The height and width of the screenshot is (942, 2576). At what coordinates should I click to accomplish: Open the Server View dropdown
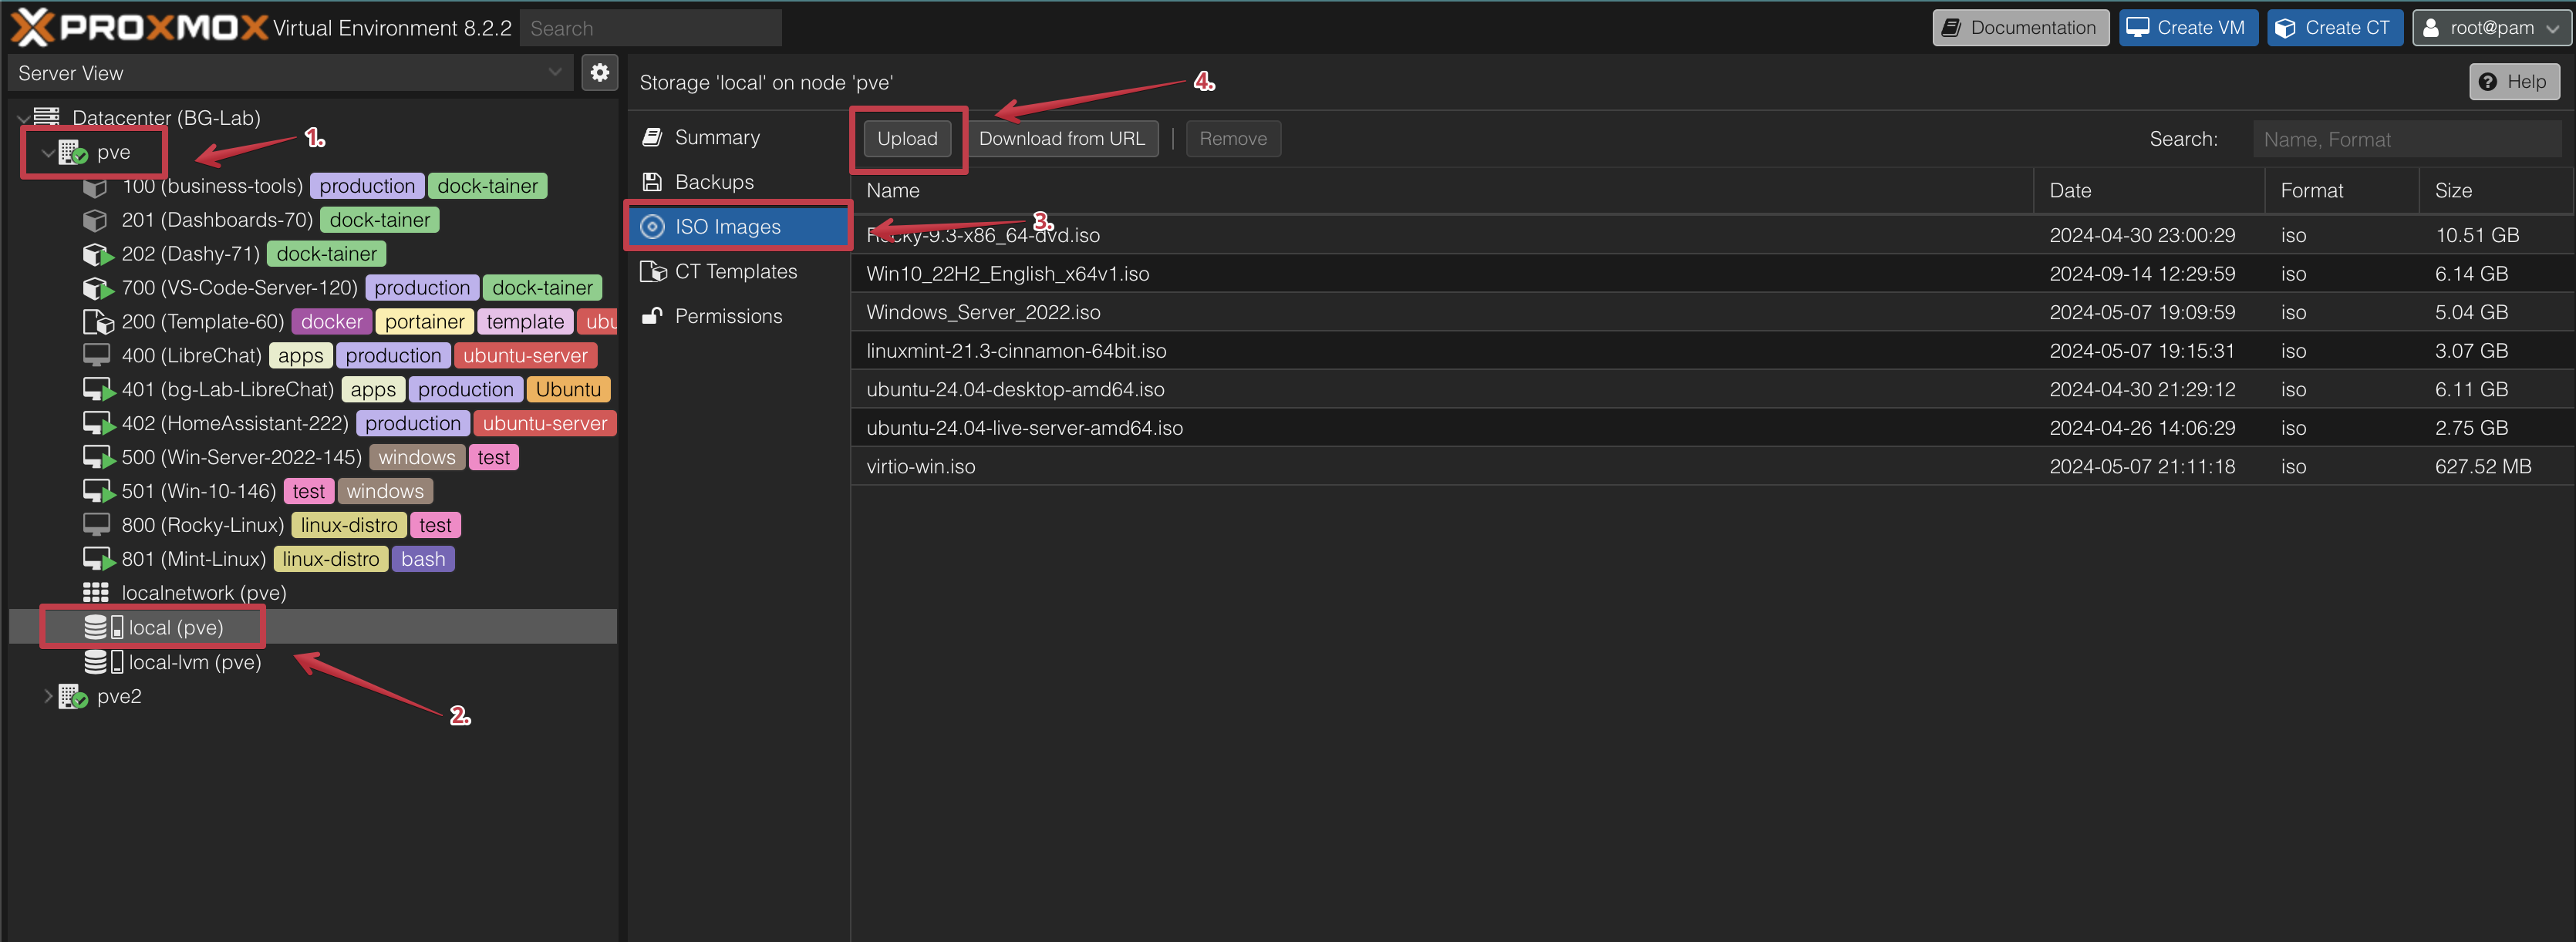(x=555, y=72)
